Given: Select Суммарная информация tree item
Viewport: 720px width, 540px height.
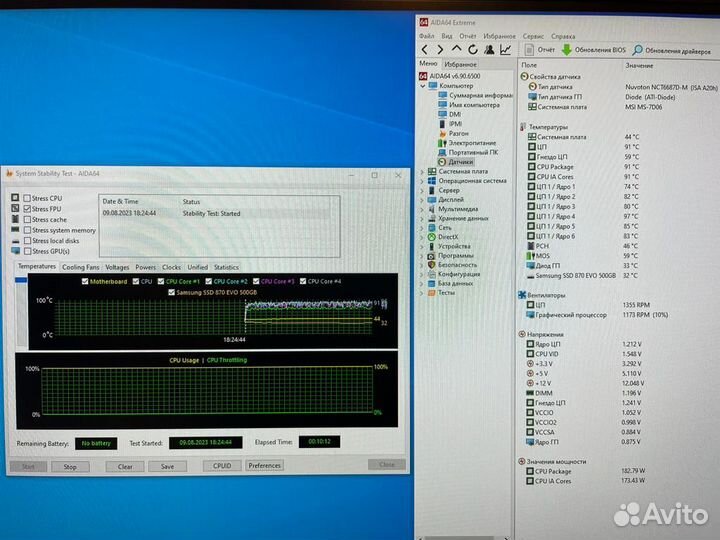Looking at the screenshot, I should 475,96.
